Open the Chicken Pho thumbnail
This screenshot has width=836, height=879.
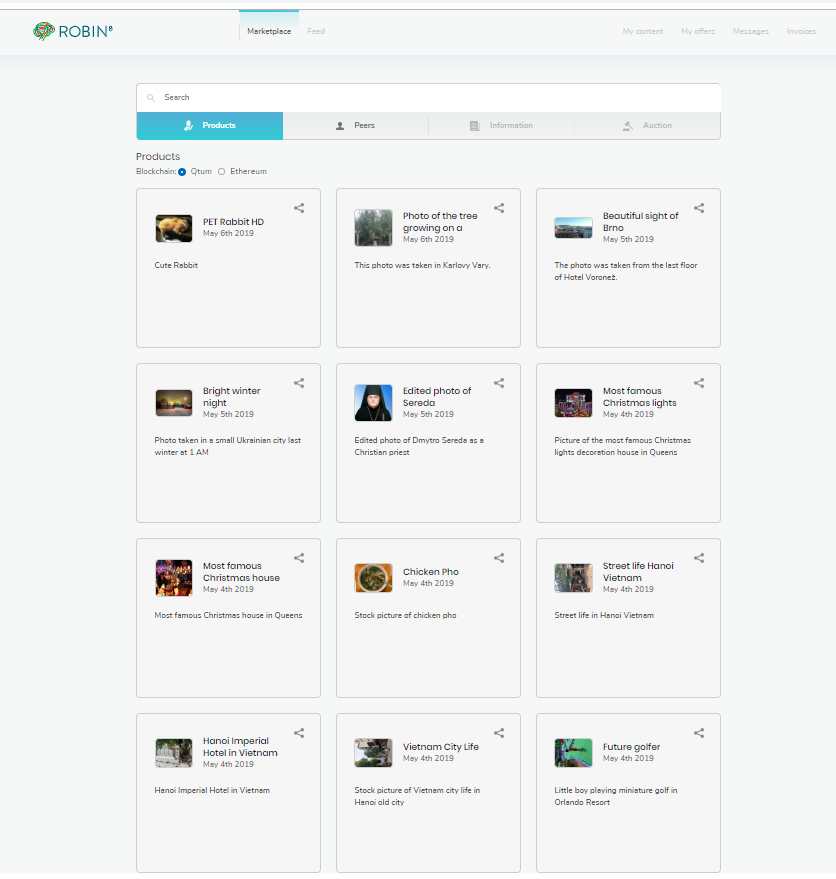coord(373,577)
